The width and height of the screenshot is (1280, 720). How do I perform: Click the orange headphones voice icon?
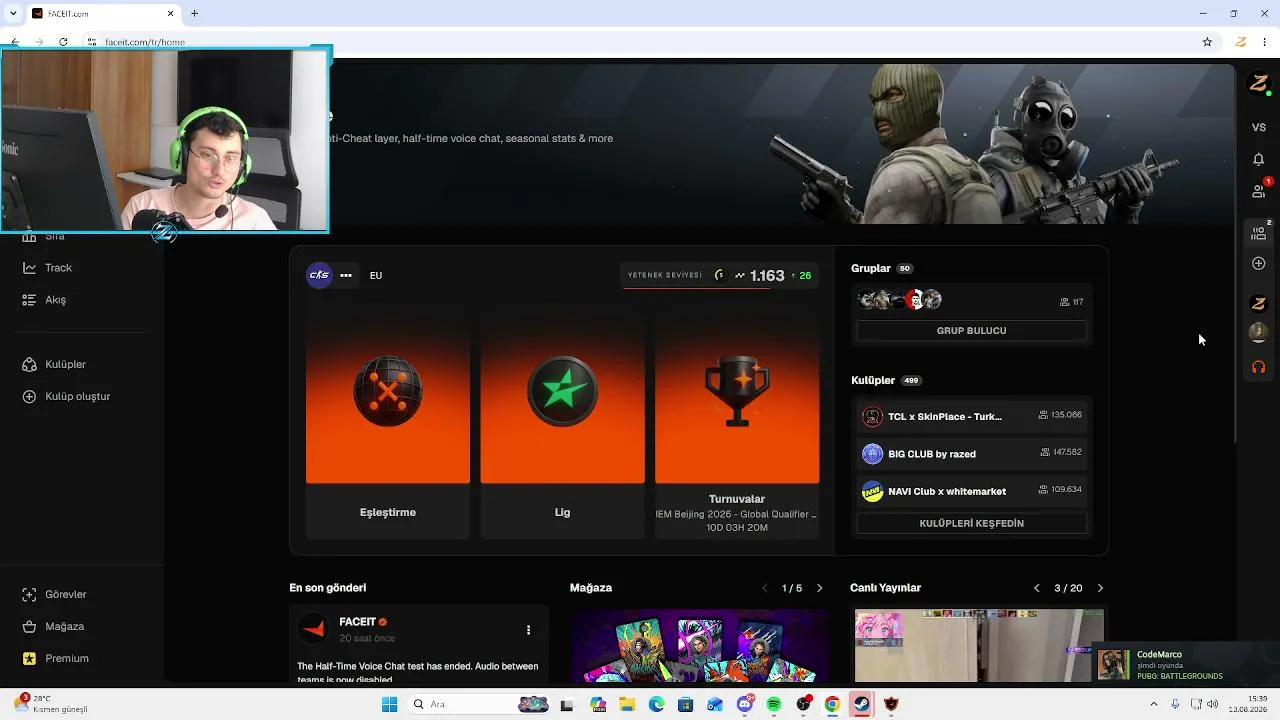click(1259, 367)
